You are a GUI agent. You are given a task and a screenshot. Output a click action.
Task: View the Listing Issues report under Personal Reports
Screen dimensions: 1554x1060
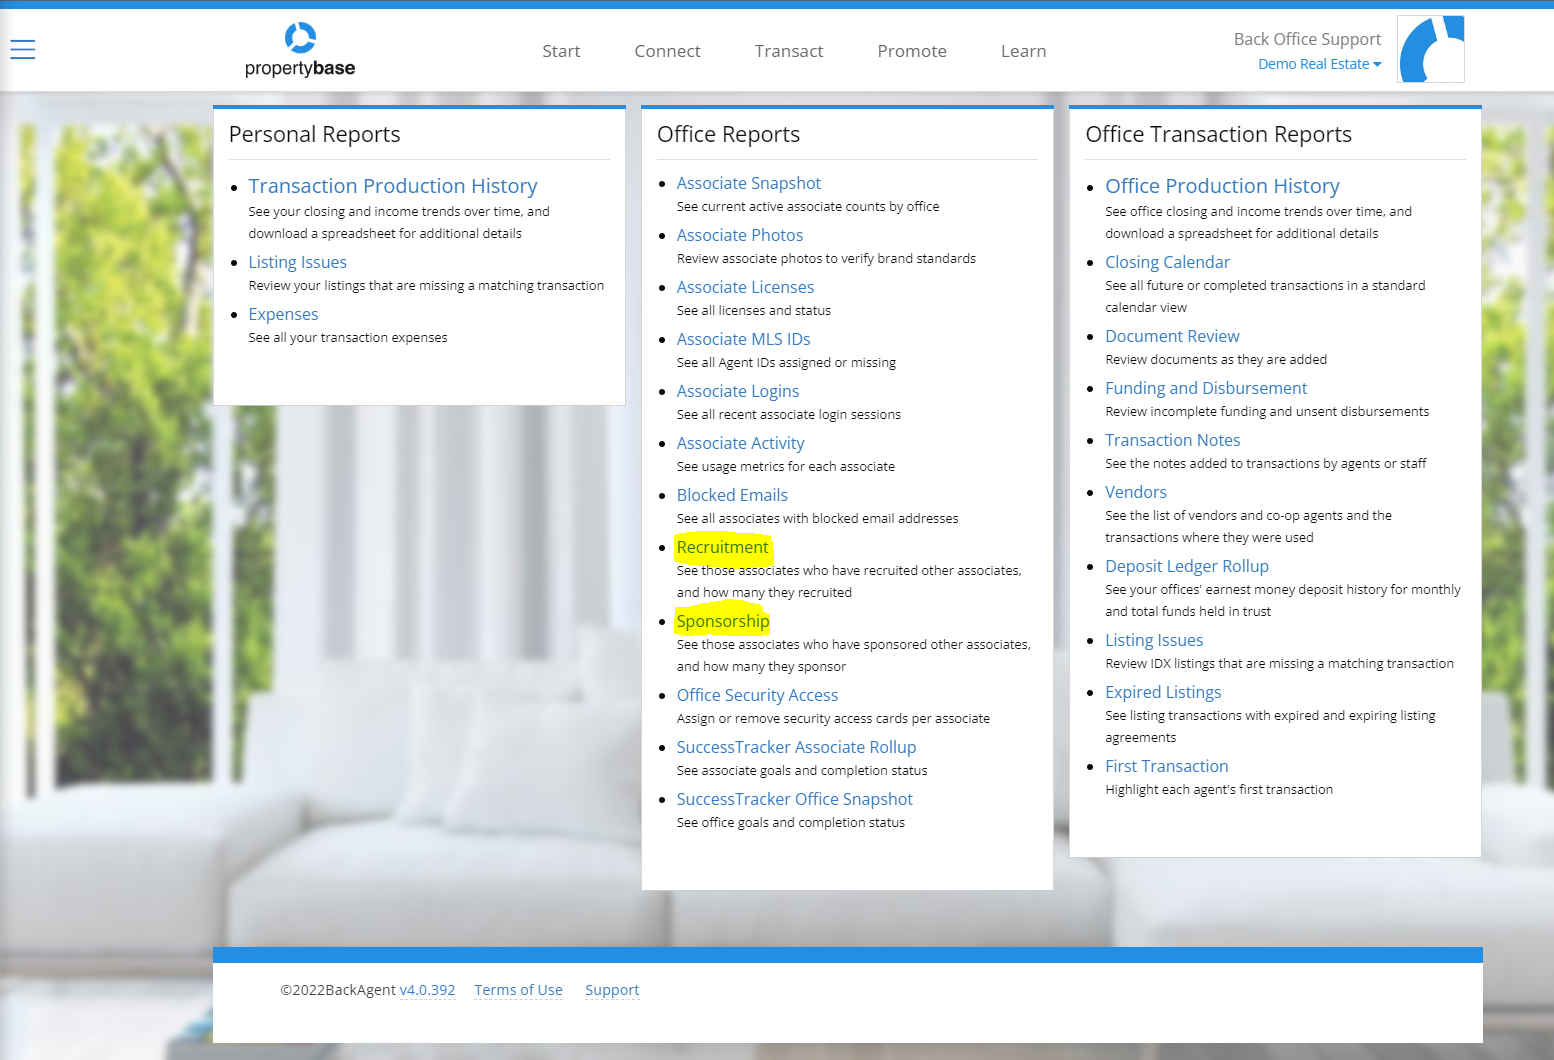(x=297, y=262)
